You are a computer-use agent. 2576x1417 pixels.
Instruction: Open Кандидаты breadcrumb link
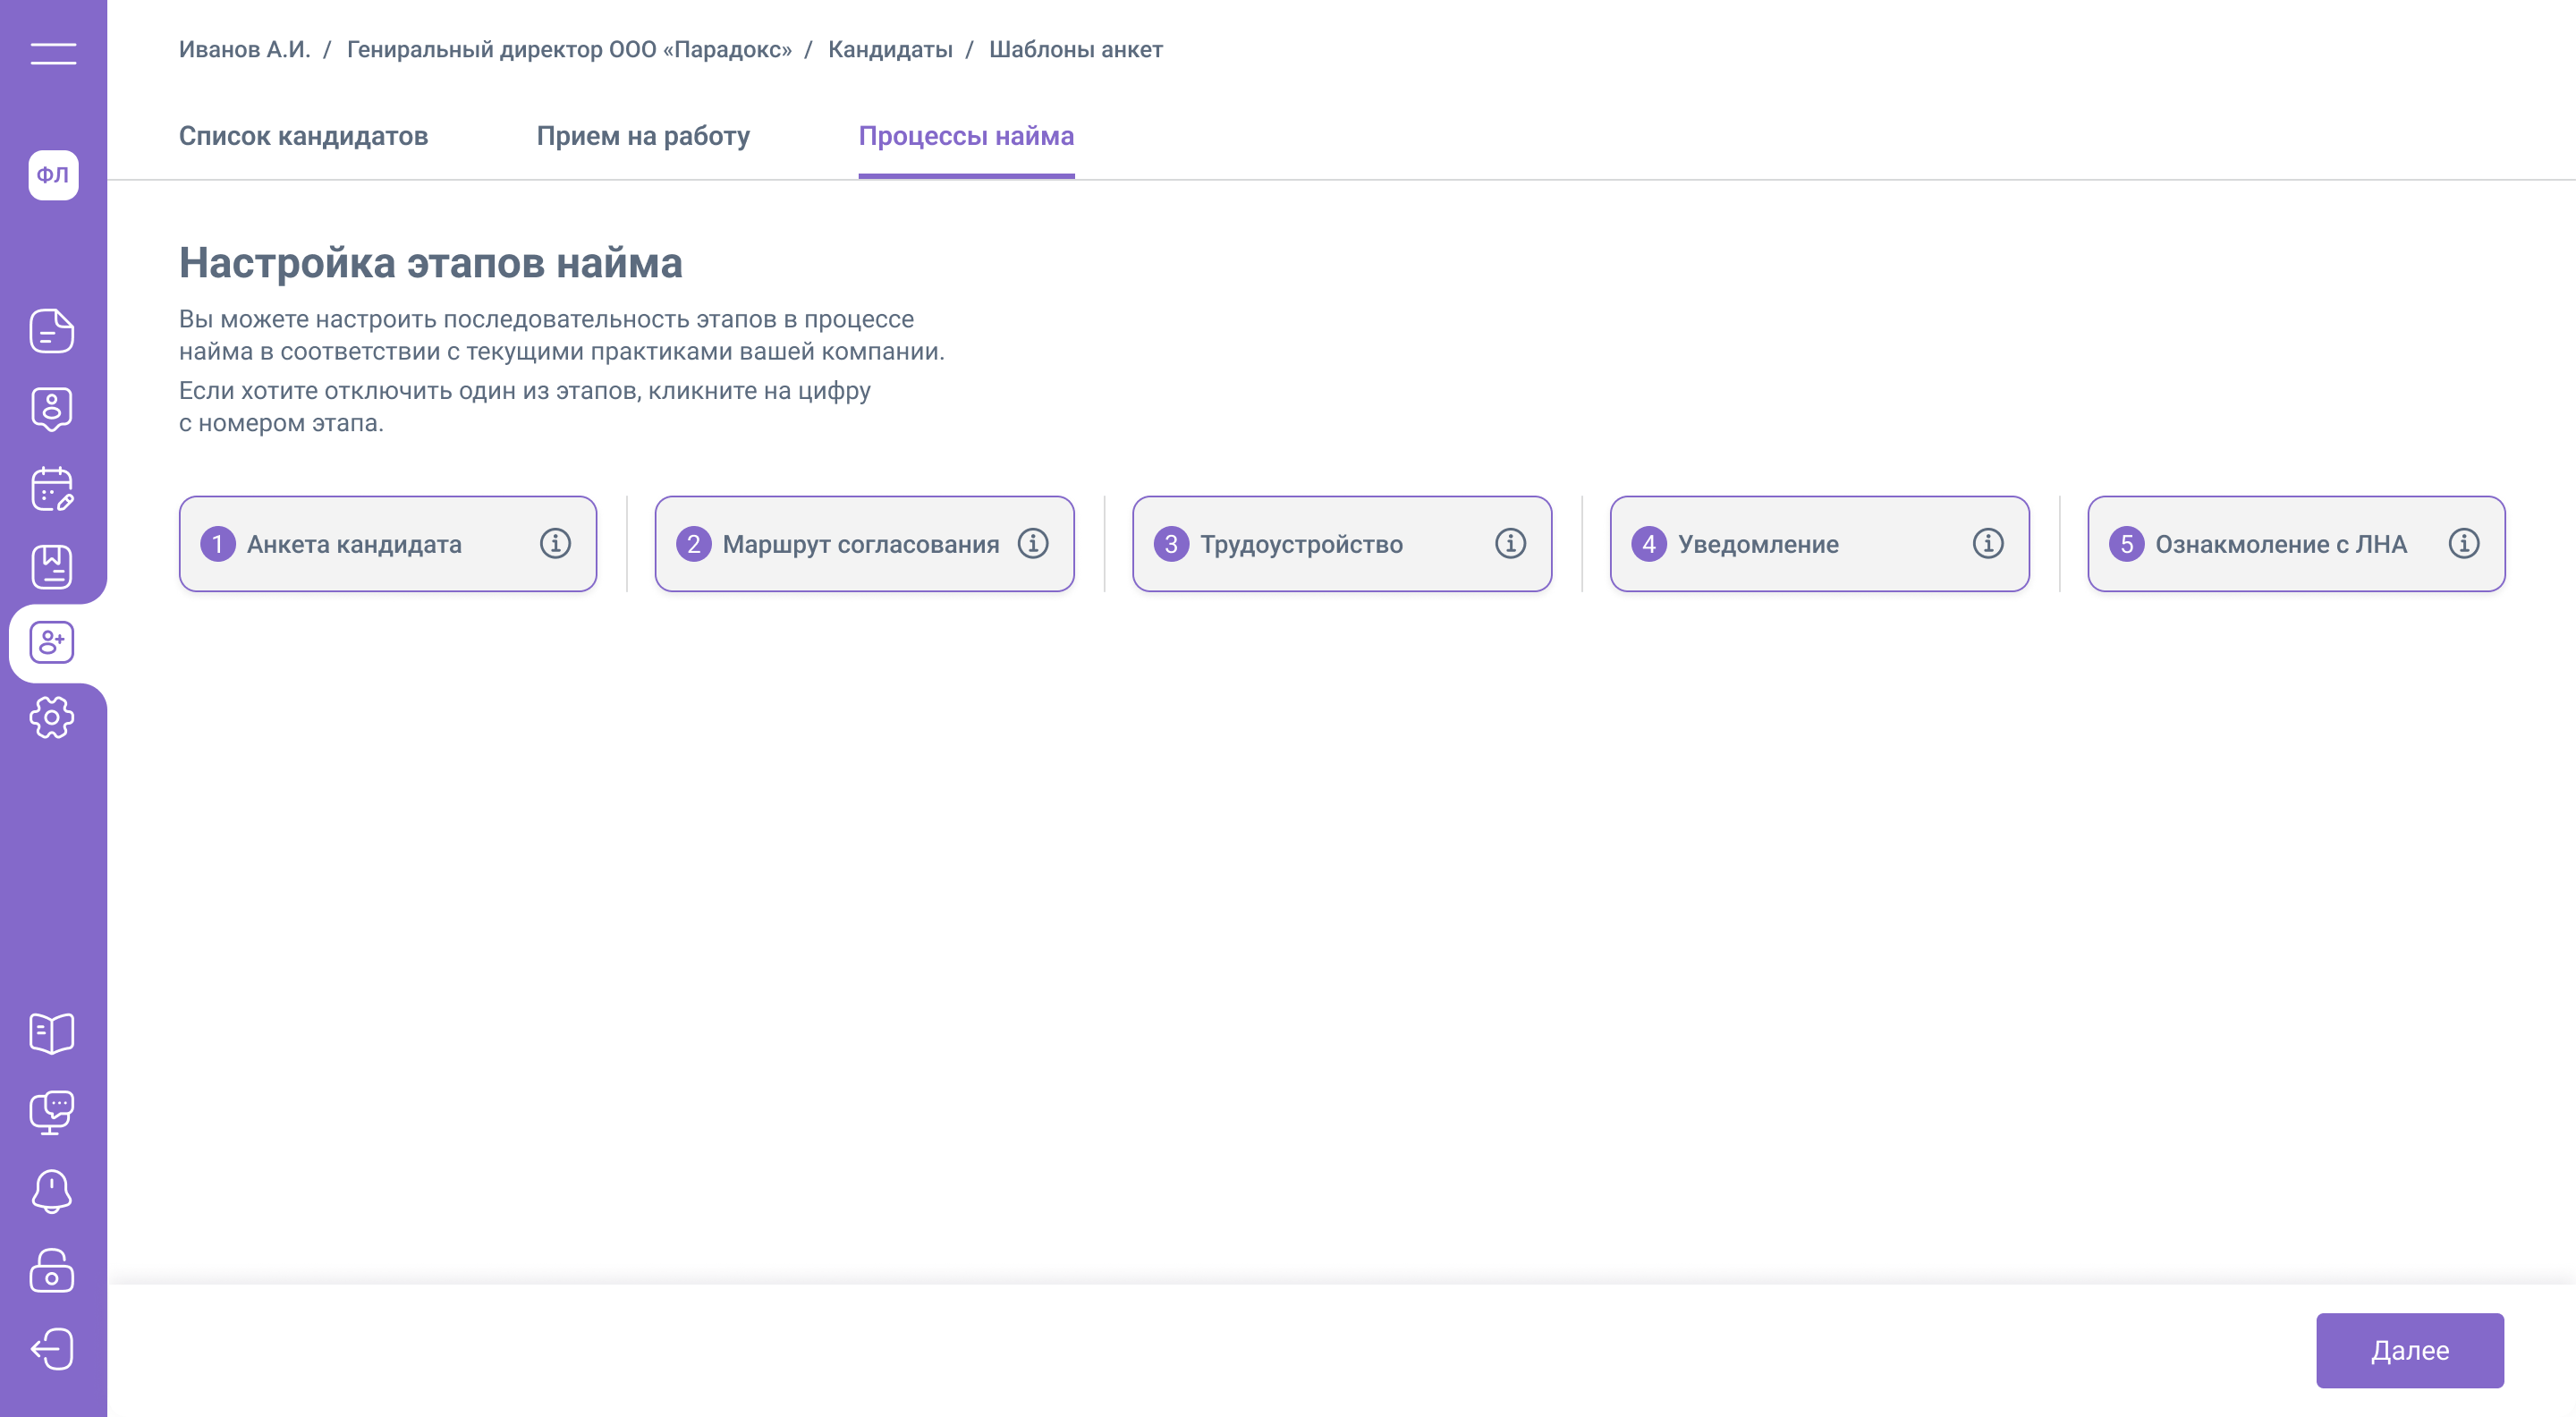point(890,49)
